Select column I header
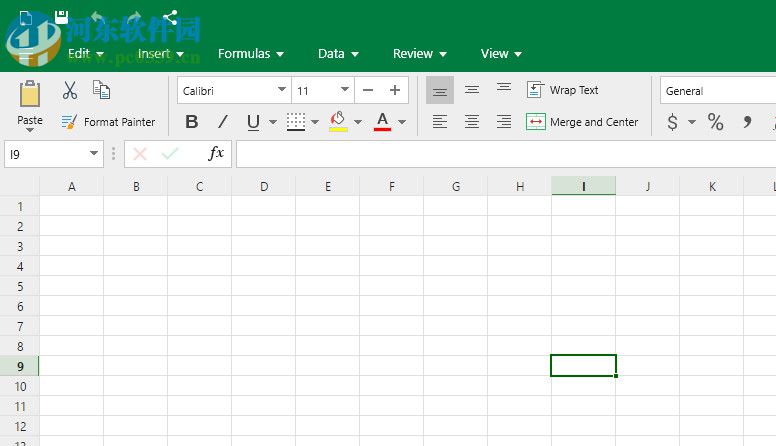This screenshot has width=776, height=446. pyautogui.click(x=584, y=186)
